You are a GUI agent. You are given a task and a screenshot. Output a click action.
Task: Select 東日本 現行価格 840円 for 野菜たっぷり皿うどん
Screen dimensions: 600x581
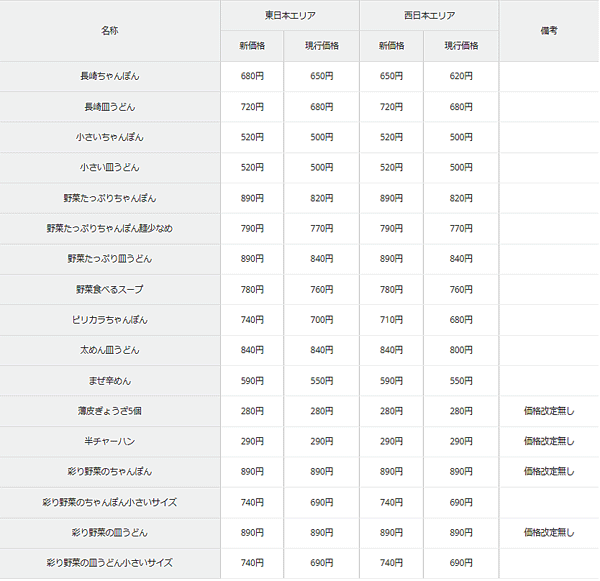point(322,259)
